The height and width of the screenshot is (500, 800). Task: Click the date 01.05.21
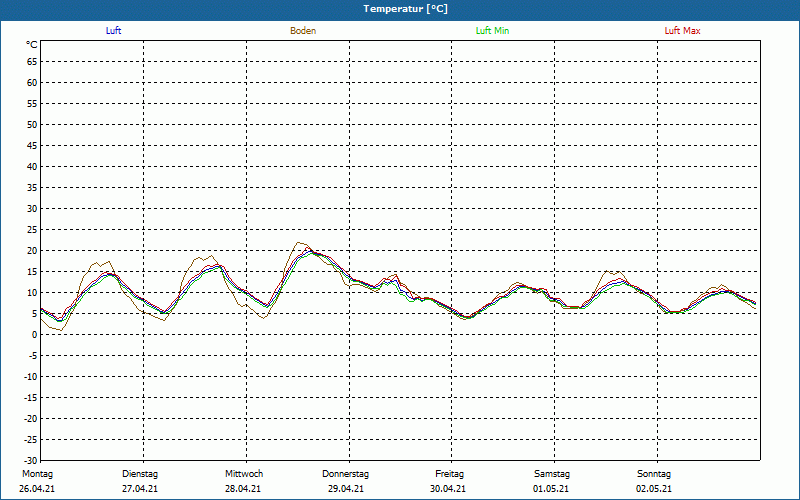(x=551, y=489)
